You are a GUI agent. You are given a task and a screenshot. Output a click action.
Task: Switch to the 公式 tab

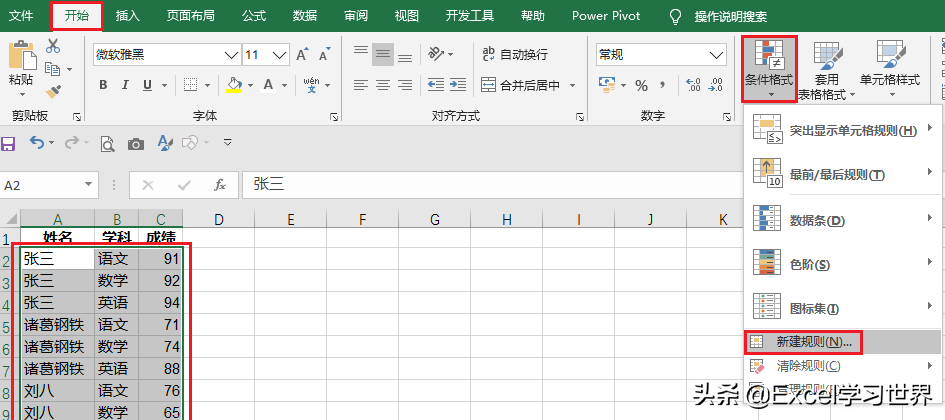(x=254, y=16)
